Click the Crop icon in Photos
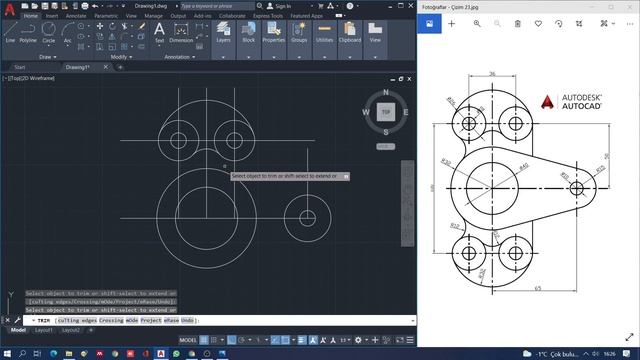This screenshot has width=640, height=360. [579, 24]
